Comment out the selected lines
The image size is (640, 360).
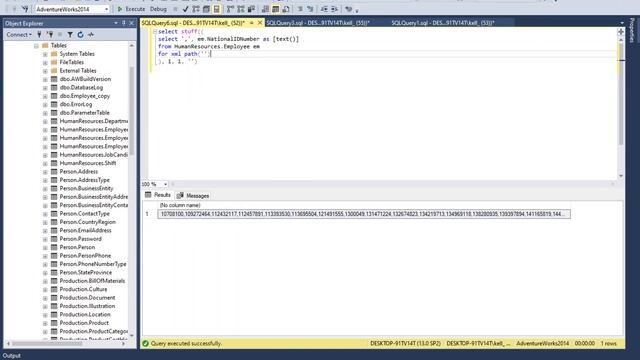300,9
